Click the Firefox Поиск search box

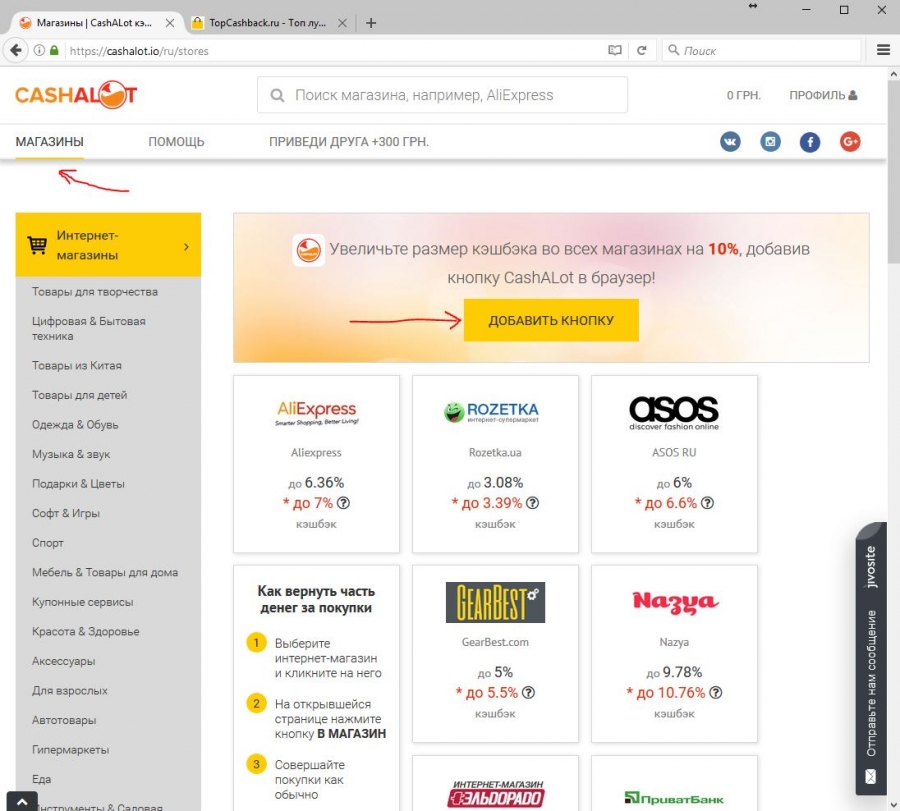[x=762, y=51]
